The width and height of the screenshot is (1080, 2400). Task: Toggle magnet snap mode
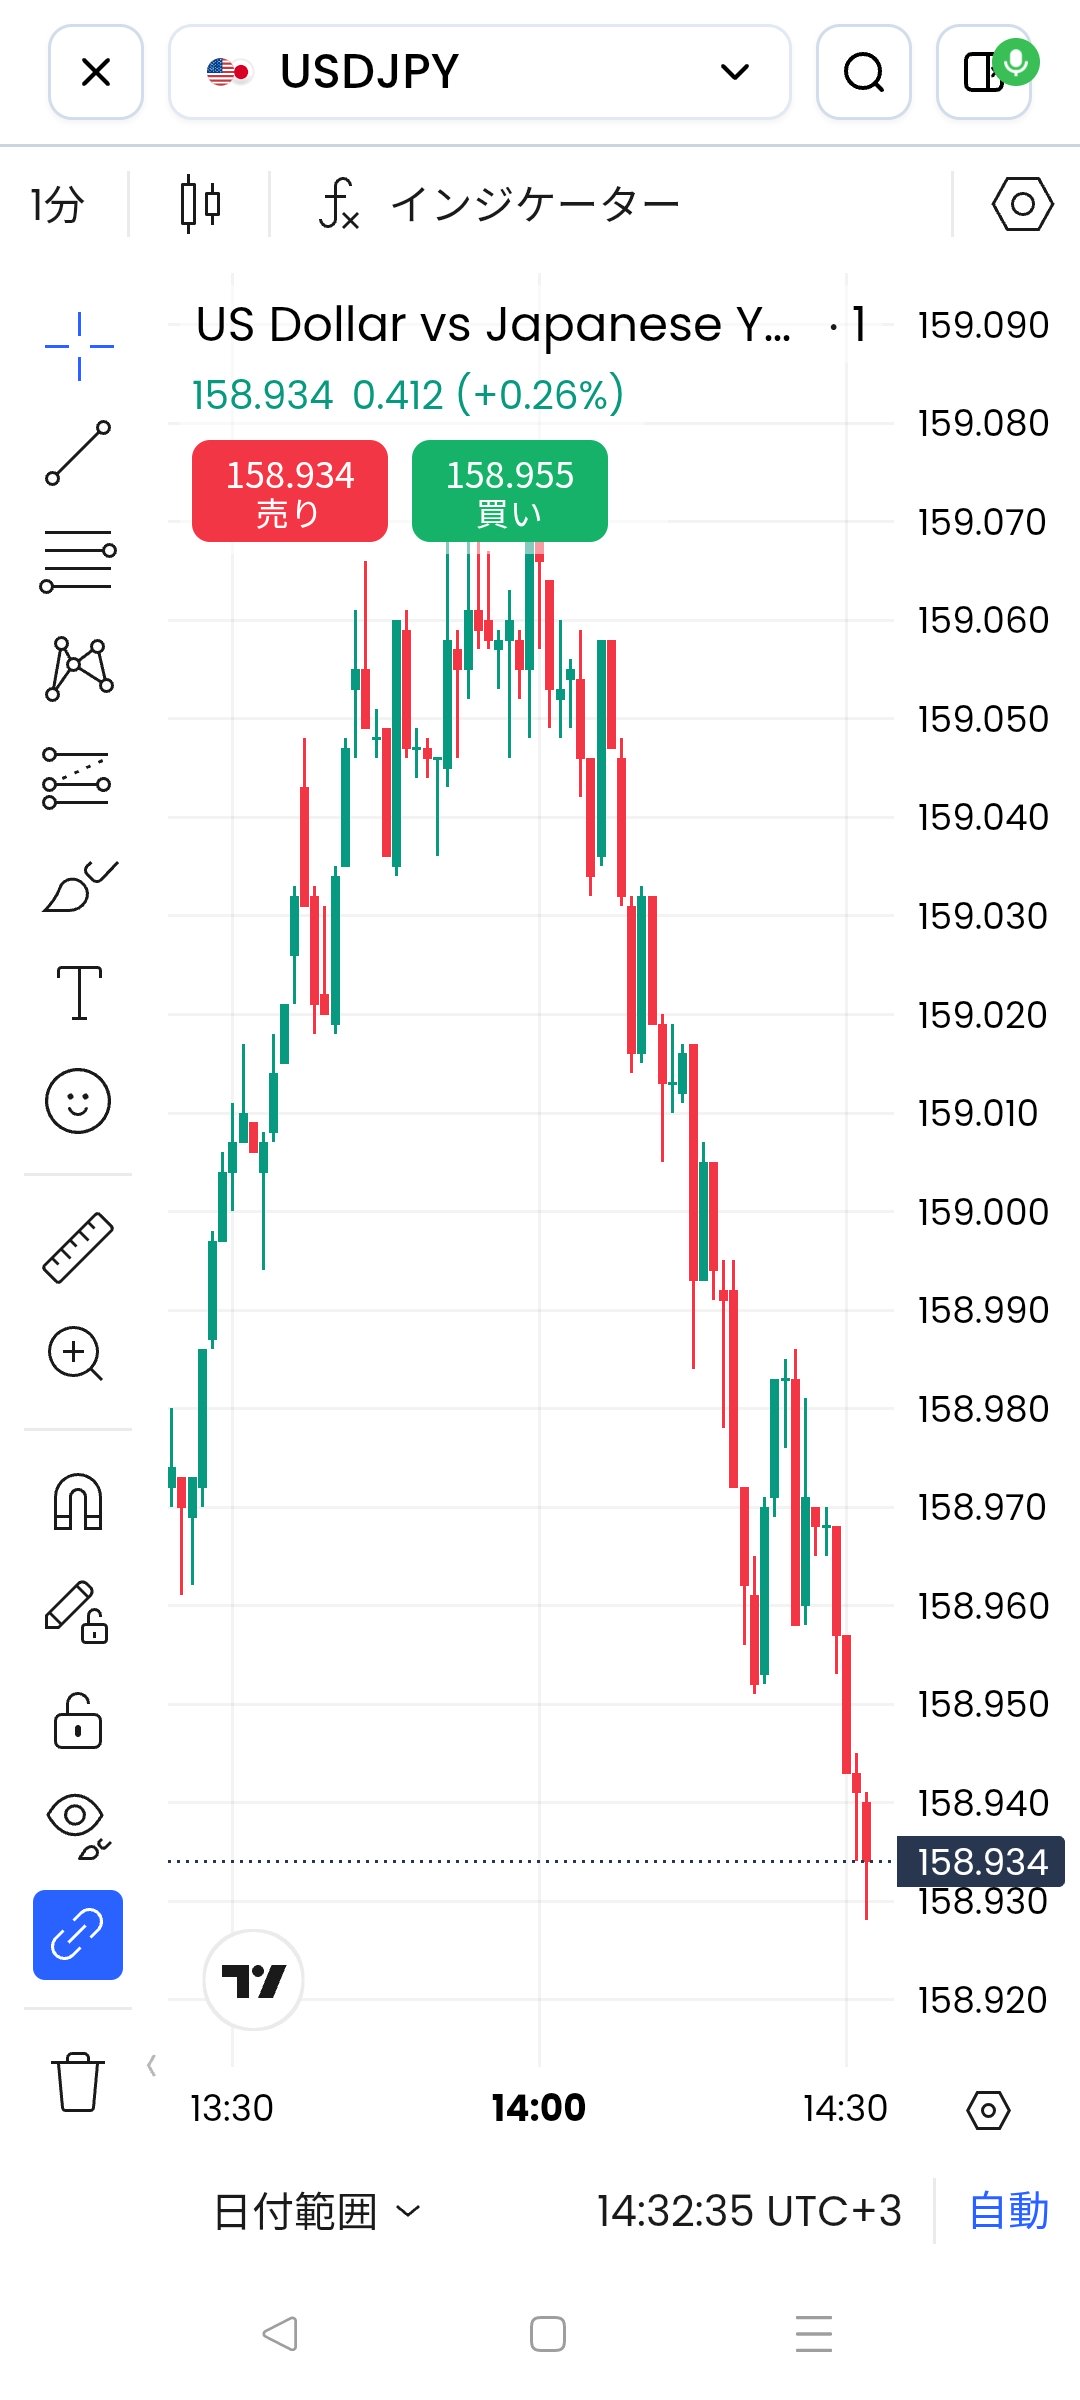pos(78,1502)
